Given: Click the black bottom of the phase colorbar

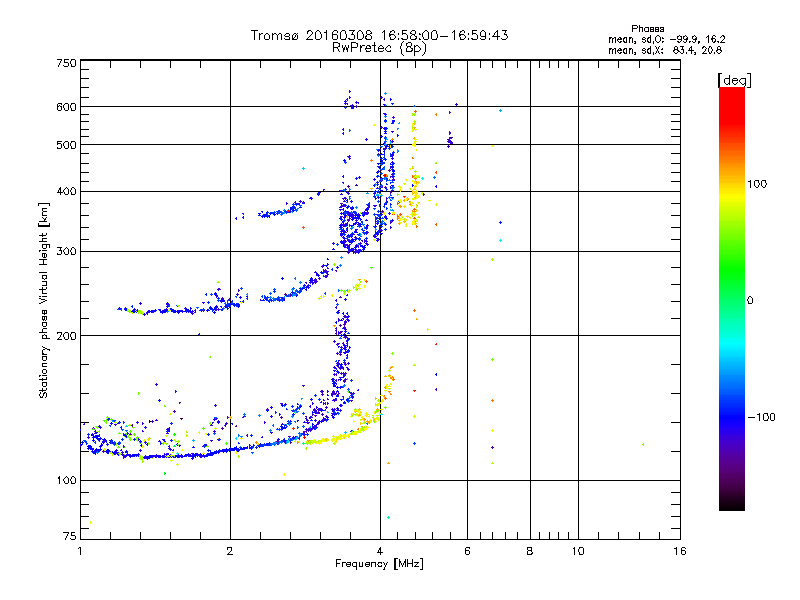Looking at the screenshot, I should 732,503.
